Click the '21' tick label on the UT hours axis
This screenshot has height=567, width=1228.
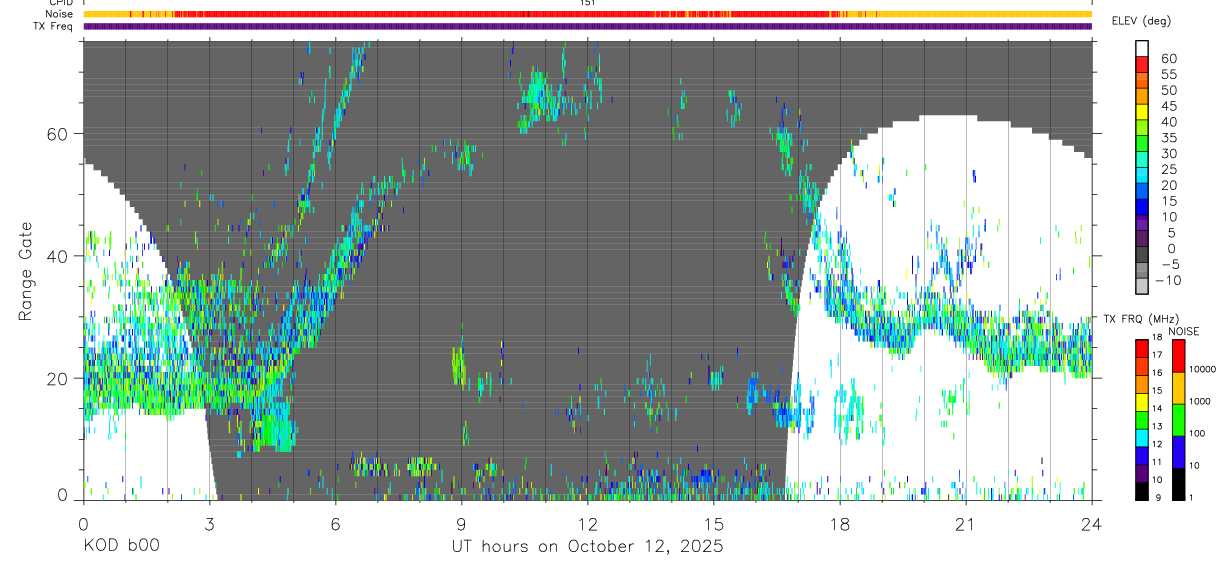tap(965, 523)
